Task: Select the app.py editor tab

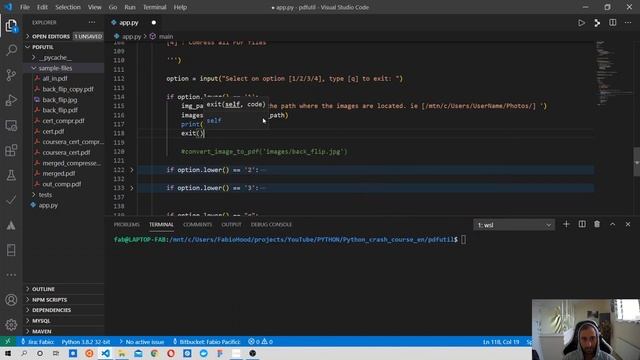Action: [x=129, y=23]
